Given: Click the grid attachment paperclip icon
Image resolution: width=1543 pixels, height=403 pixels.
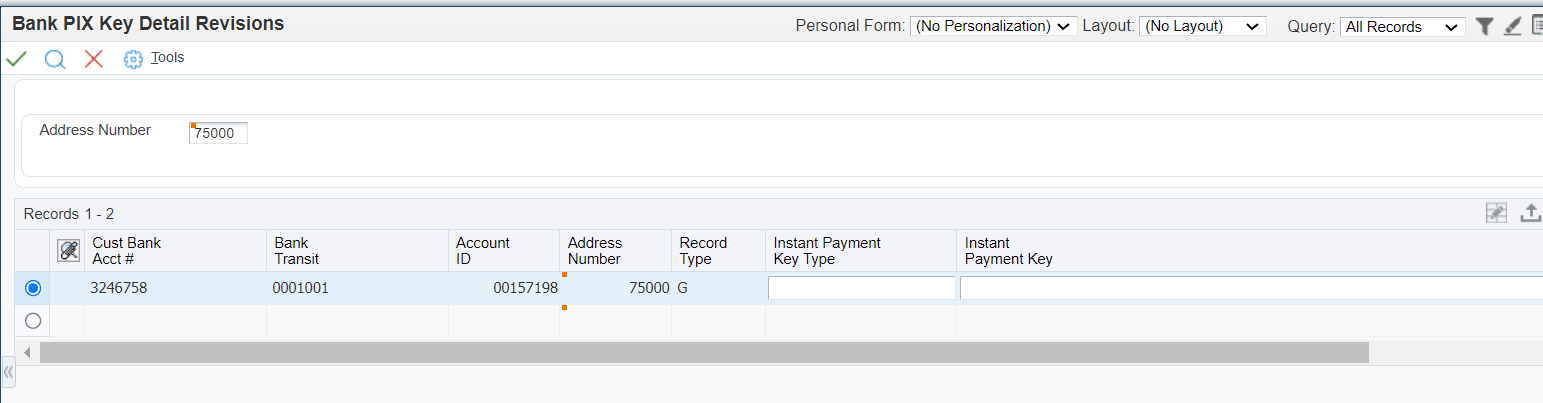Looking at the screenshot, I should pos(68,251).
